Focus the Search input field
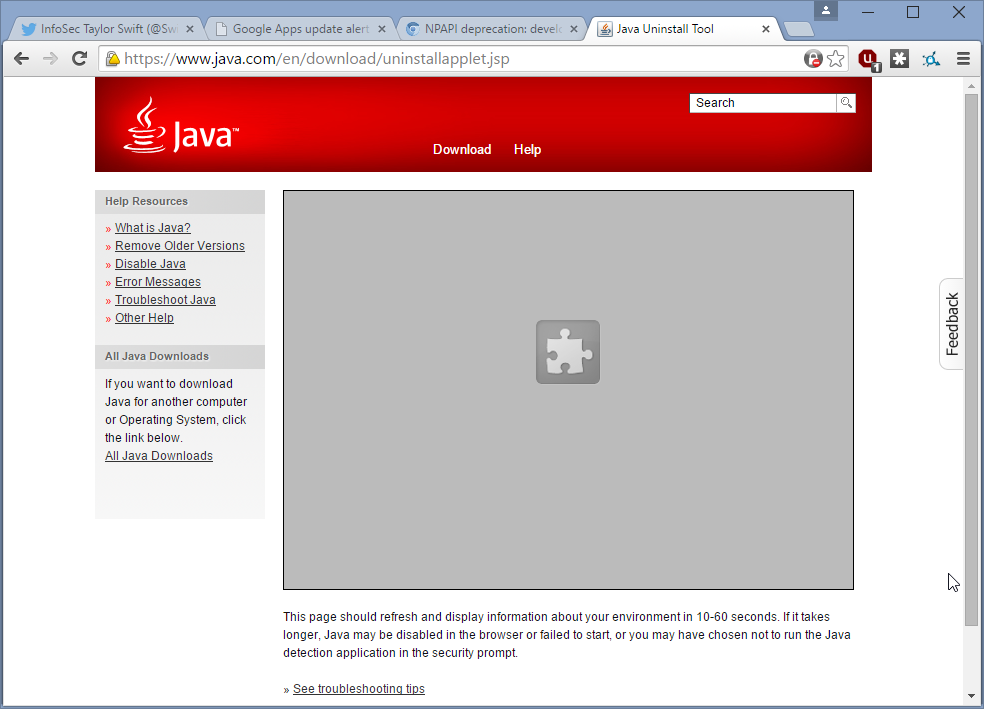Screen dimensions: 984x709 [x=762, y=103]
